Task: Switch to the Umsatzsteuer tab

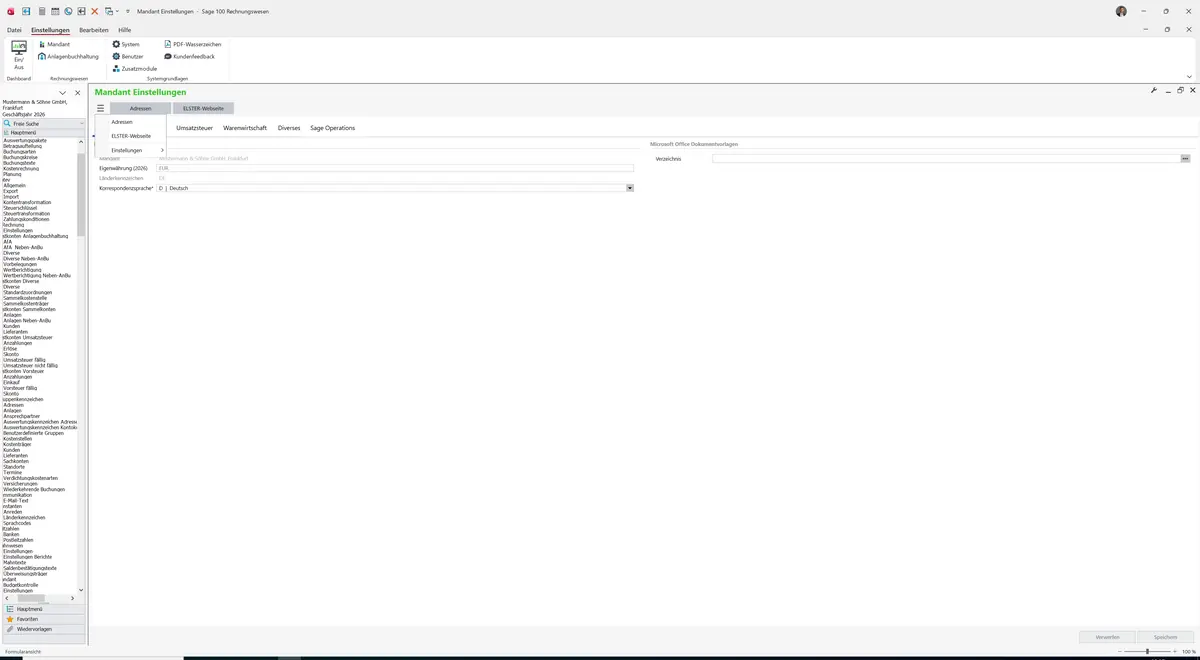Action: click(194, 128)
